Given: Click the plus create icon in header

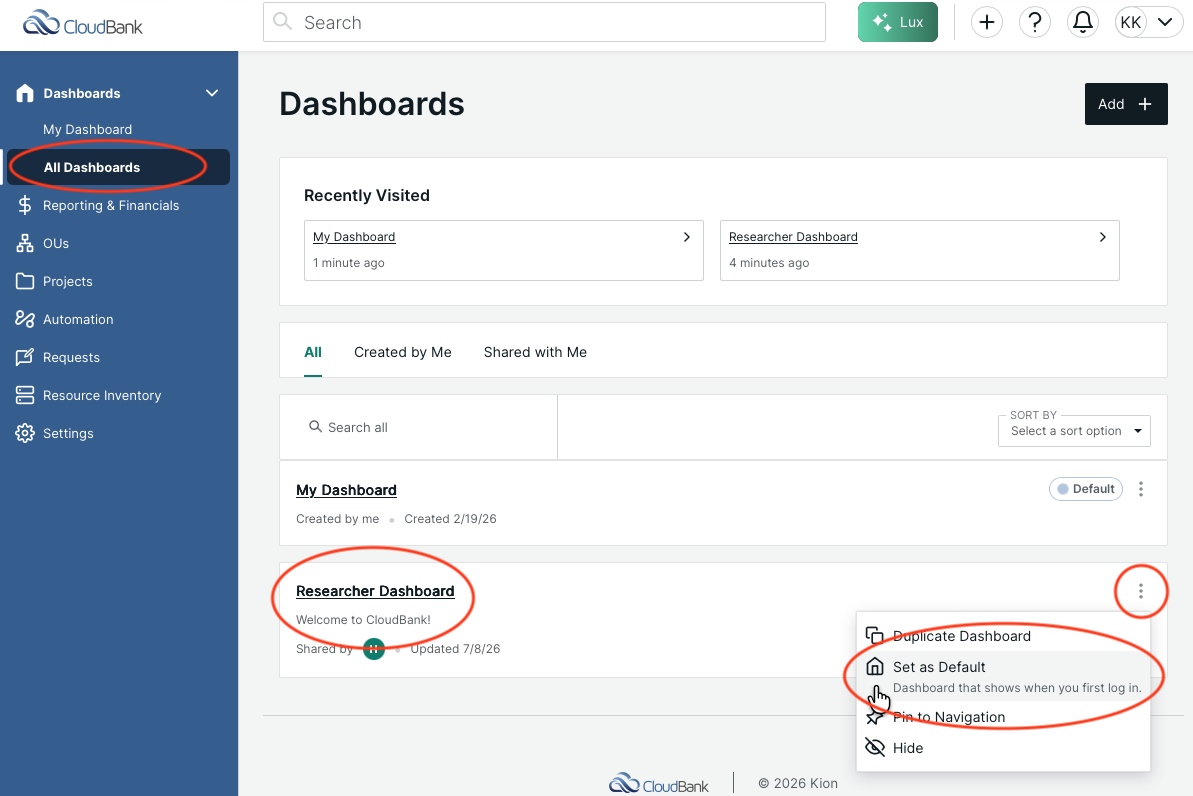Looking at the screenshot, I should (x=987, y=22).
